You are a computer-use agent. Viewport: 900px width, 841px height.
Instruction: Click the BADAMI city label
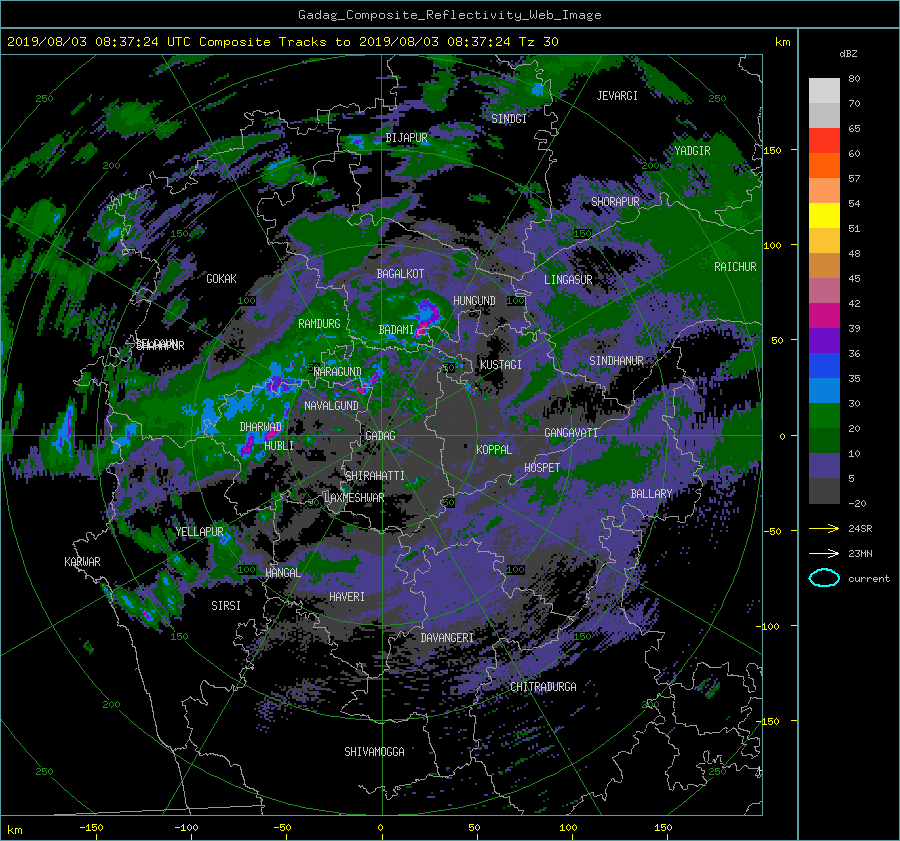396,330
